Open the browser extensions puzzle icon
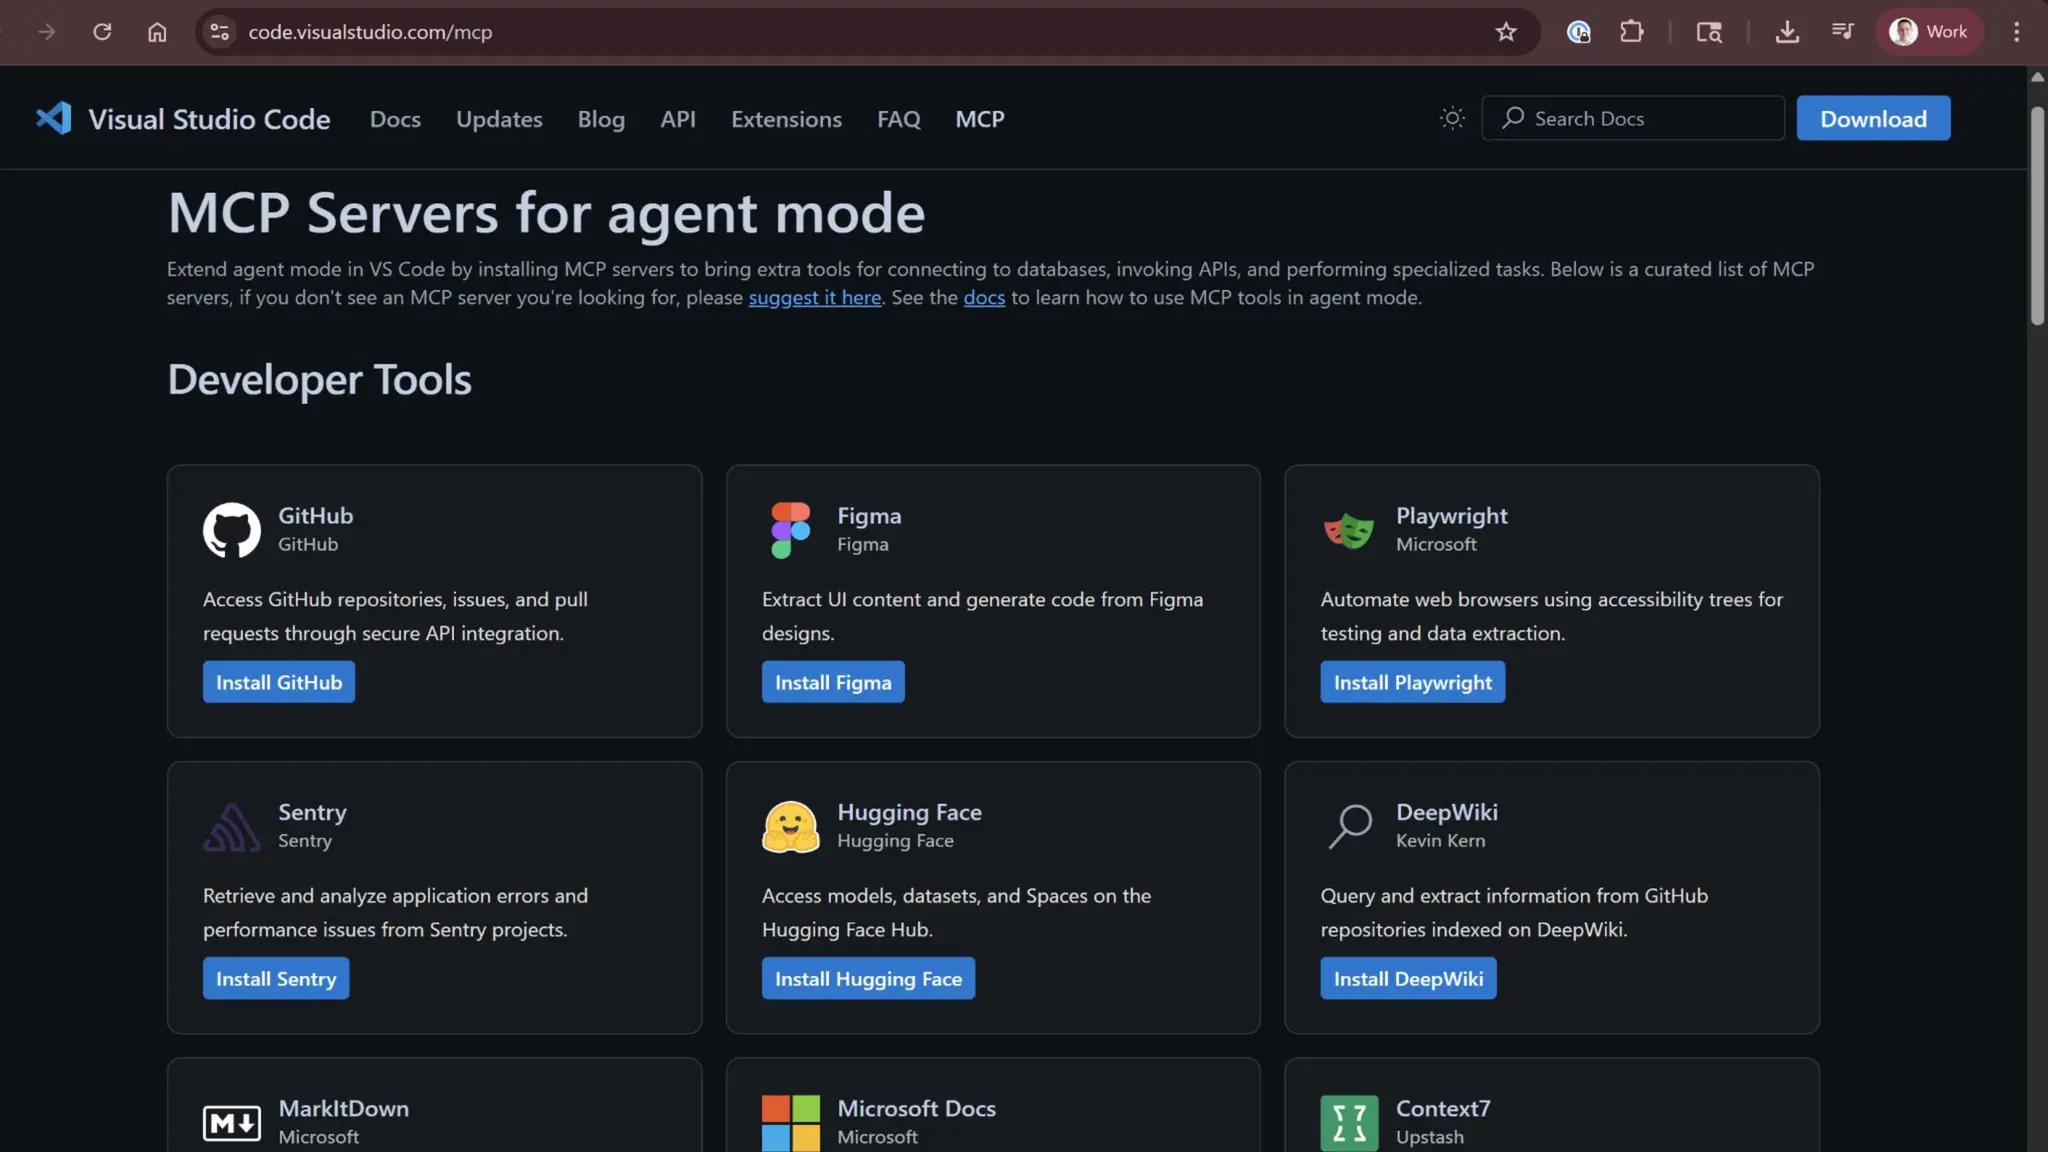2048x1152 pixels. tap(1631, 32)
